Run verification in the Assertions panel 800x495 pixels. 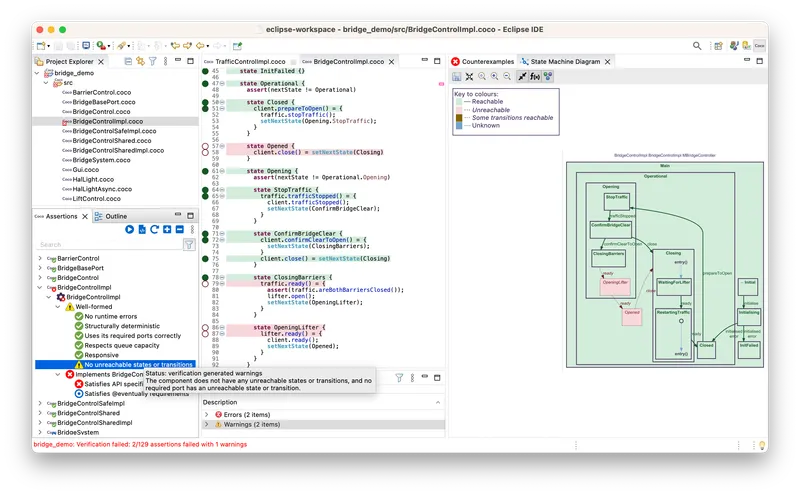click(130, 230)
